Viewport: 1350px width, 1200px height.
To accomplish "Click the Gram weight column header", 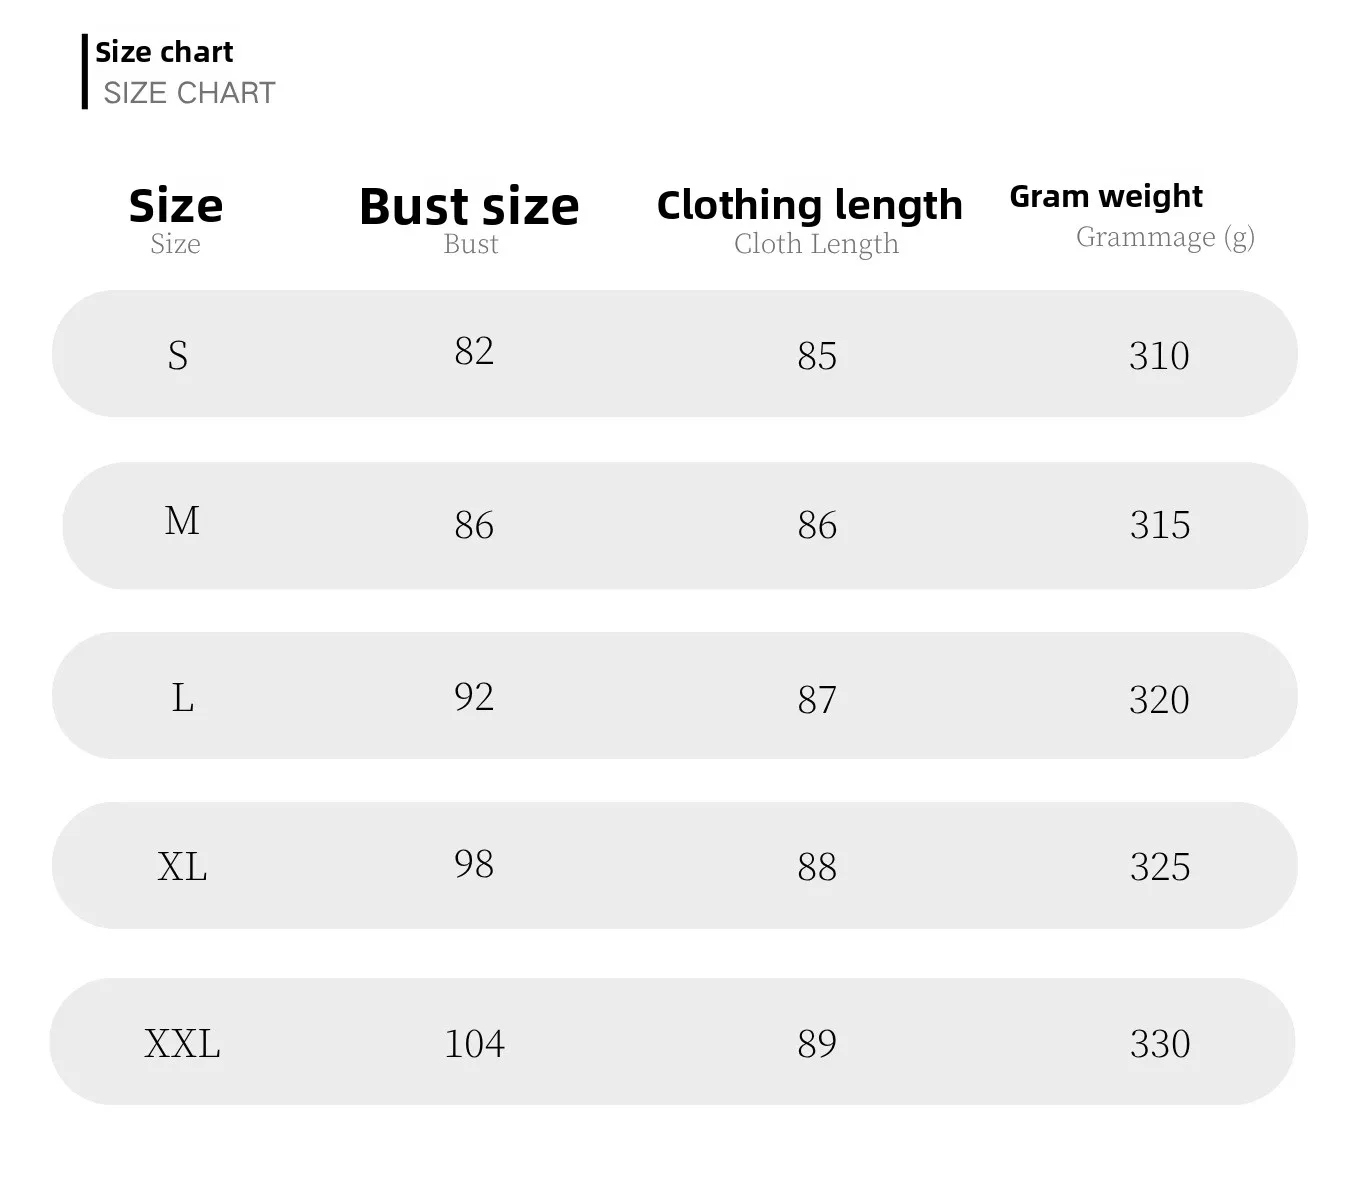I will (x=1106, y=196).
